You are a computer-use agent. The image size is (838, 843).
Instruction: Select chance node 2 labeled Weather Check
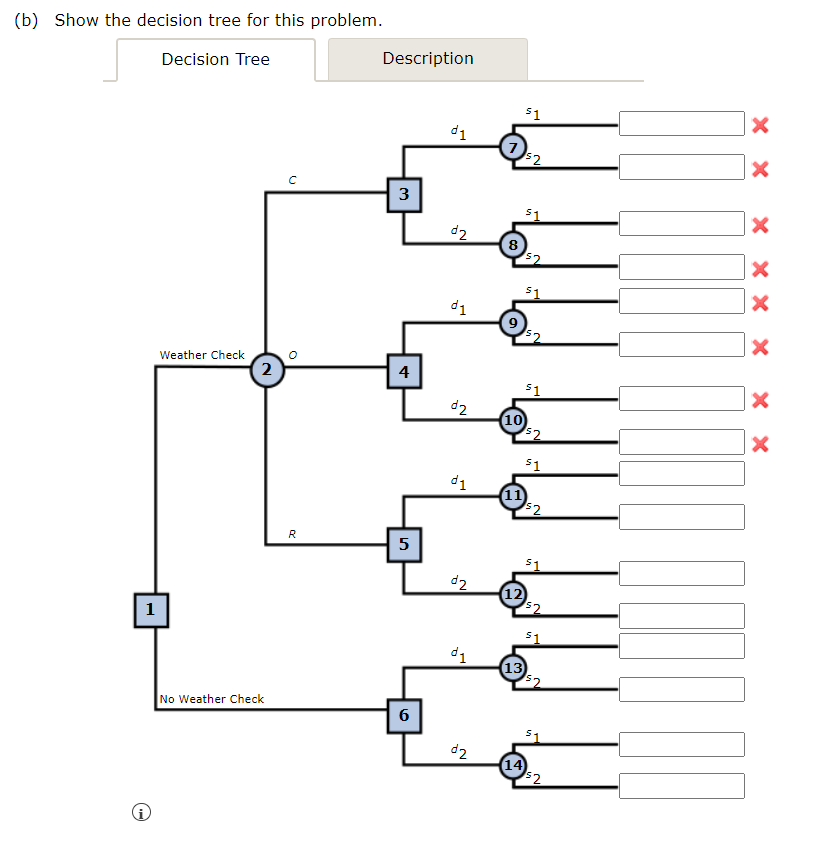coord(266,370)
